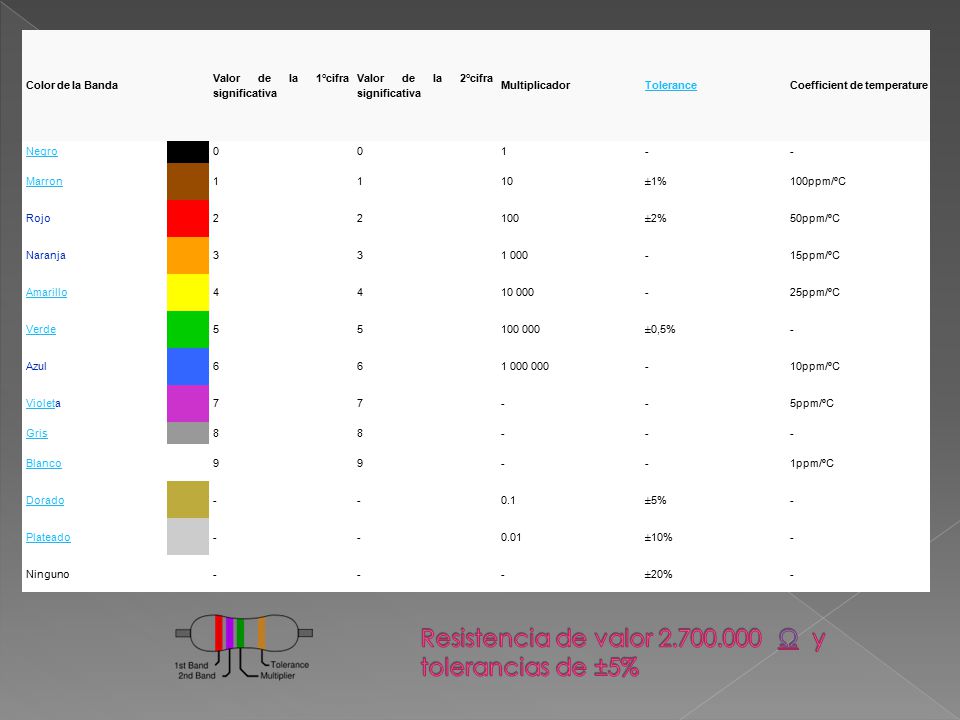The width and height of the screenshot is (960, 720).
Task: Click the gray Gris swatch
Action: pos(188,433)
